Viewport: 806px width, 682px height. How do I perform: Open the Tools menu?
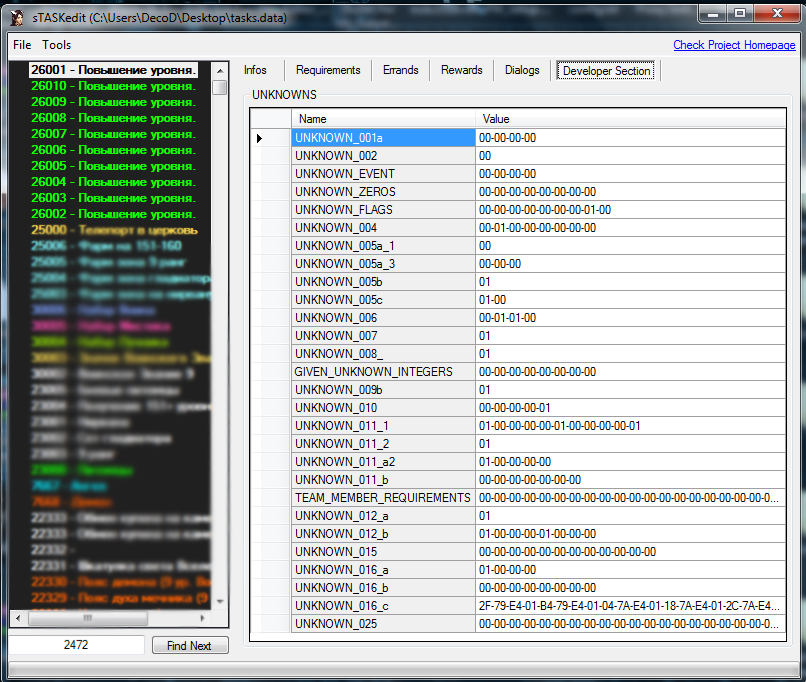pyautogui.click(x=57, y=45)
